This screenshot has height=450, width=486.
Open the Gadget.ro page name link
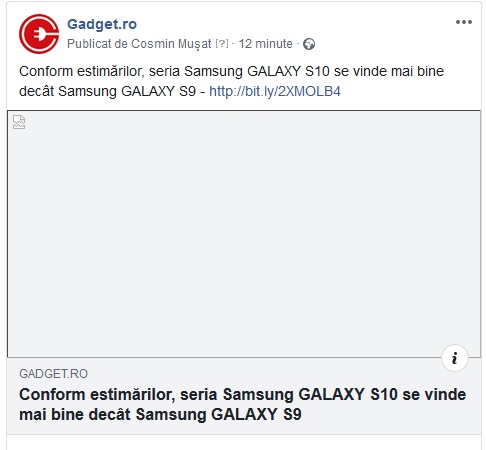102,24
